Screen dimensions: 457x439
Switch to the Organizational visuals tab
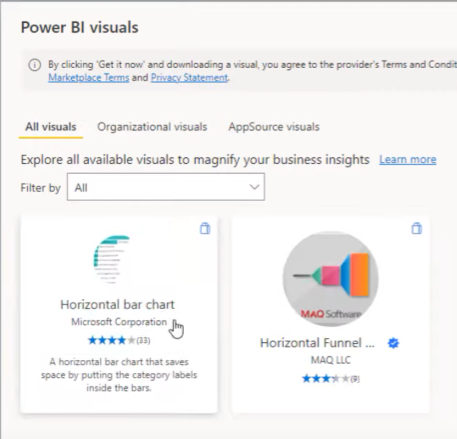tap(152, 127)
